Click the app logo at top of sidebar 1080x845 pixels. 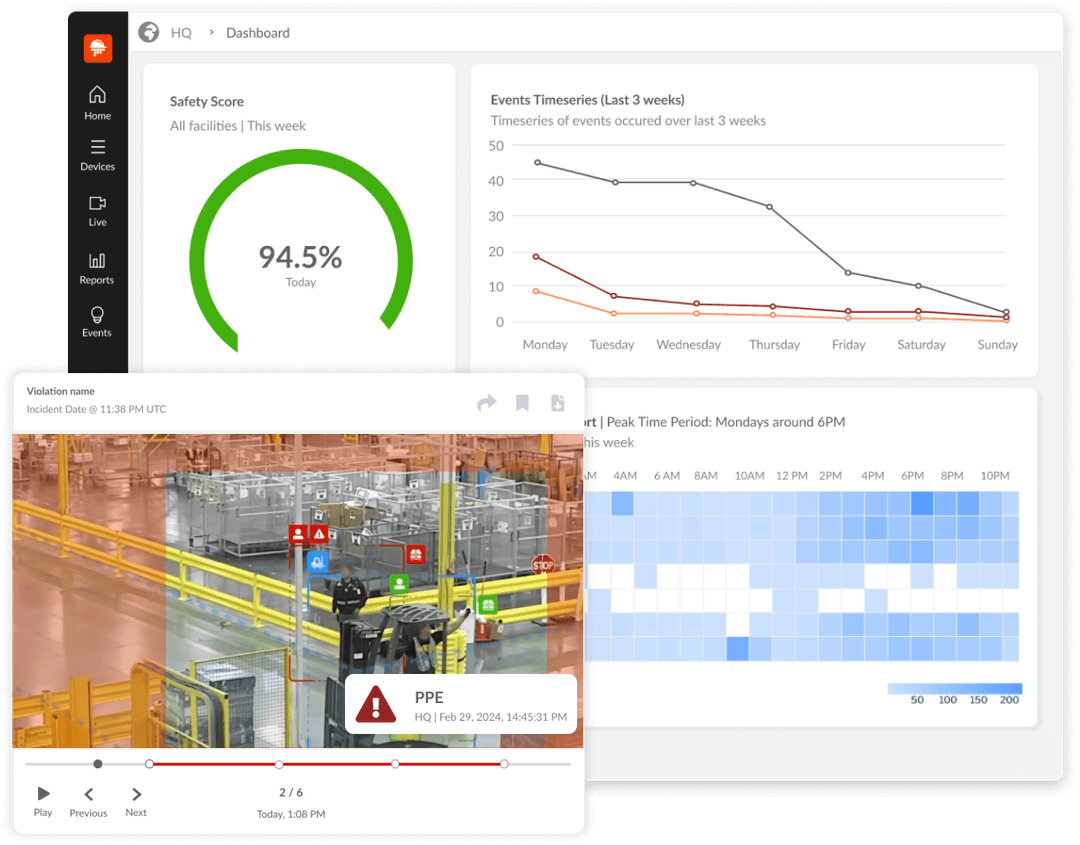97,47
